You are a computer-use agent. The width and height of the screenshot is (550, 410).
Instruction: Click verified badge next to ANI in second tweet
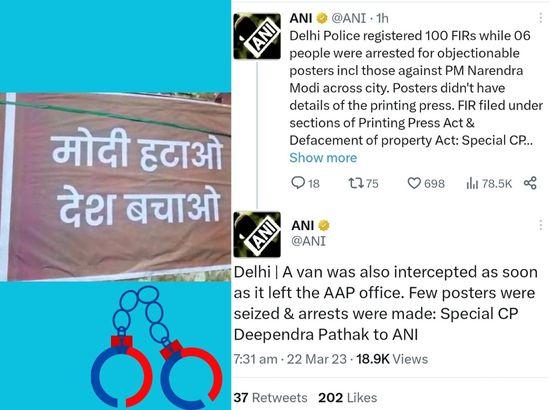click(x=324, y=226)
